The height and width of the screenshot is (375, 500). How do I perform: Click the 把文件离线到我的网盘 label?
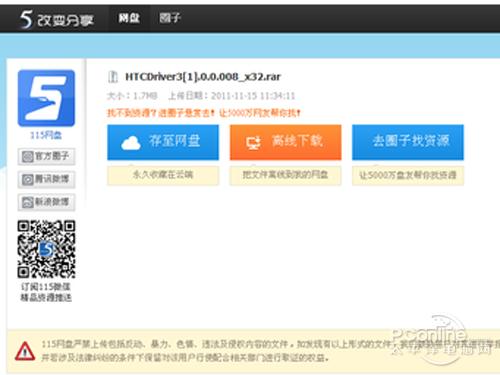click(x=285, y=175)
